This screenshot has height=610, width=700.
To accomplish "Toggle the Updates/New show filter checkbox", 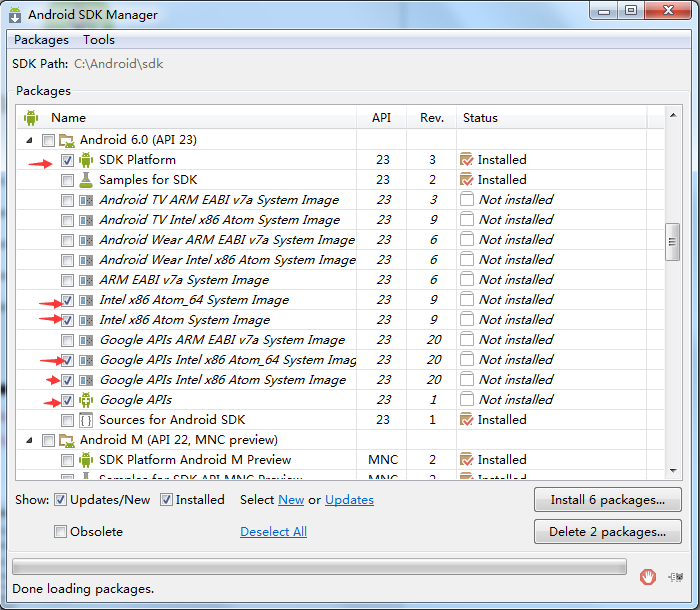I will coord(60,500).
